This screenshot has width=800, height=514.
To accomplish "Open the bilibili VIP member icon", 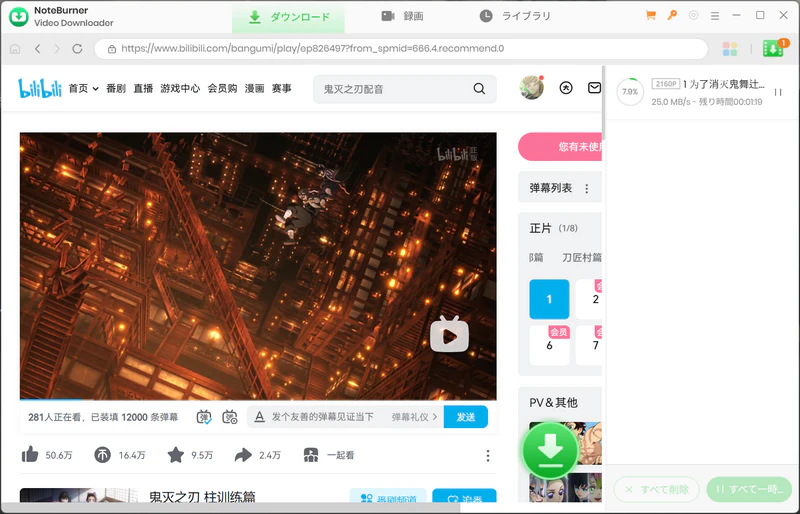I will [566, 88].
